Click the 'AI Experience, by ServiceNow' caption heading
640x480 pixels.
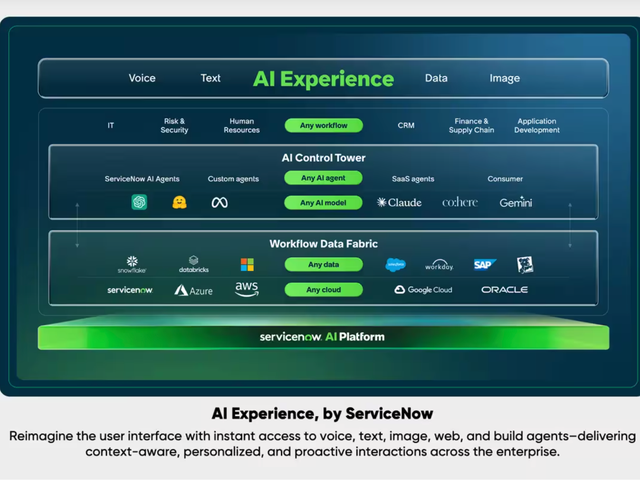(322, 413)
